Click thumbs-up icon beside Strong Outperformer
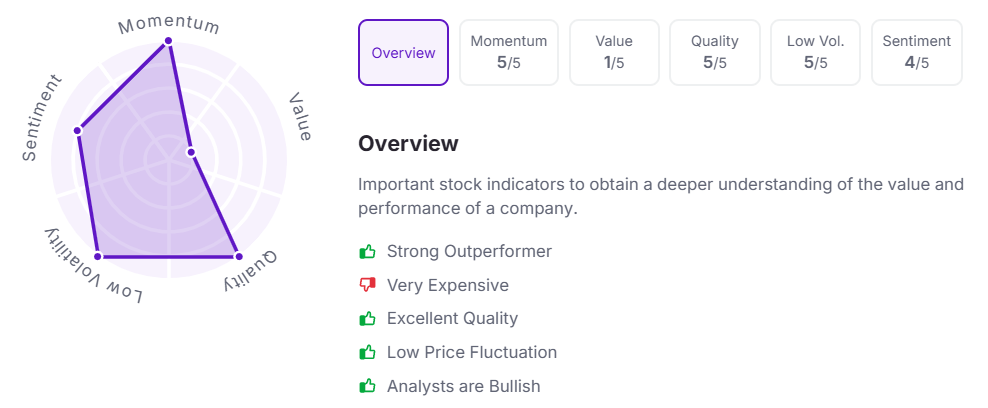988x408 pixels. coord(367,251)
